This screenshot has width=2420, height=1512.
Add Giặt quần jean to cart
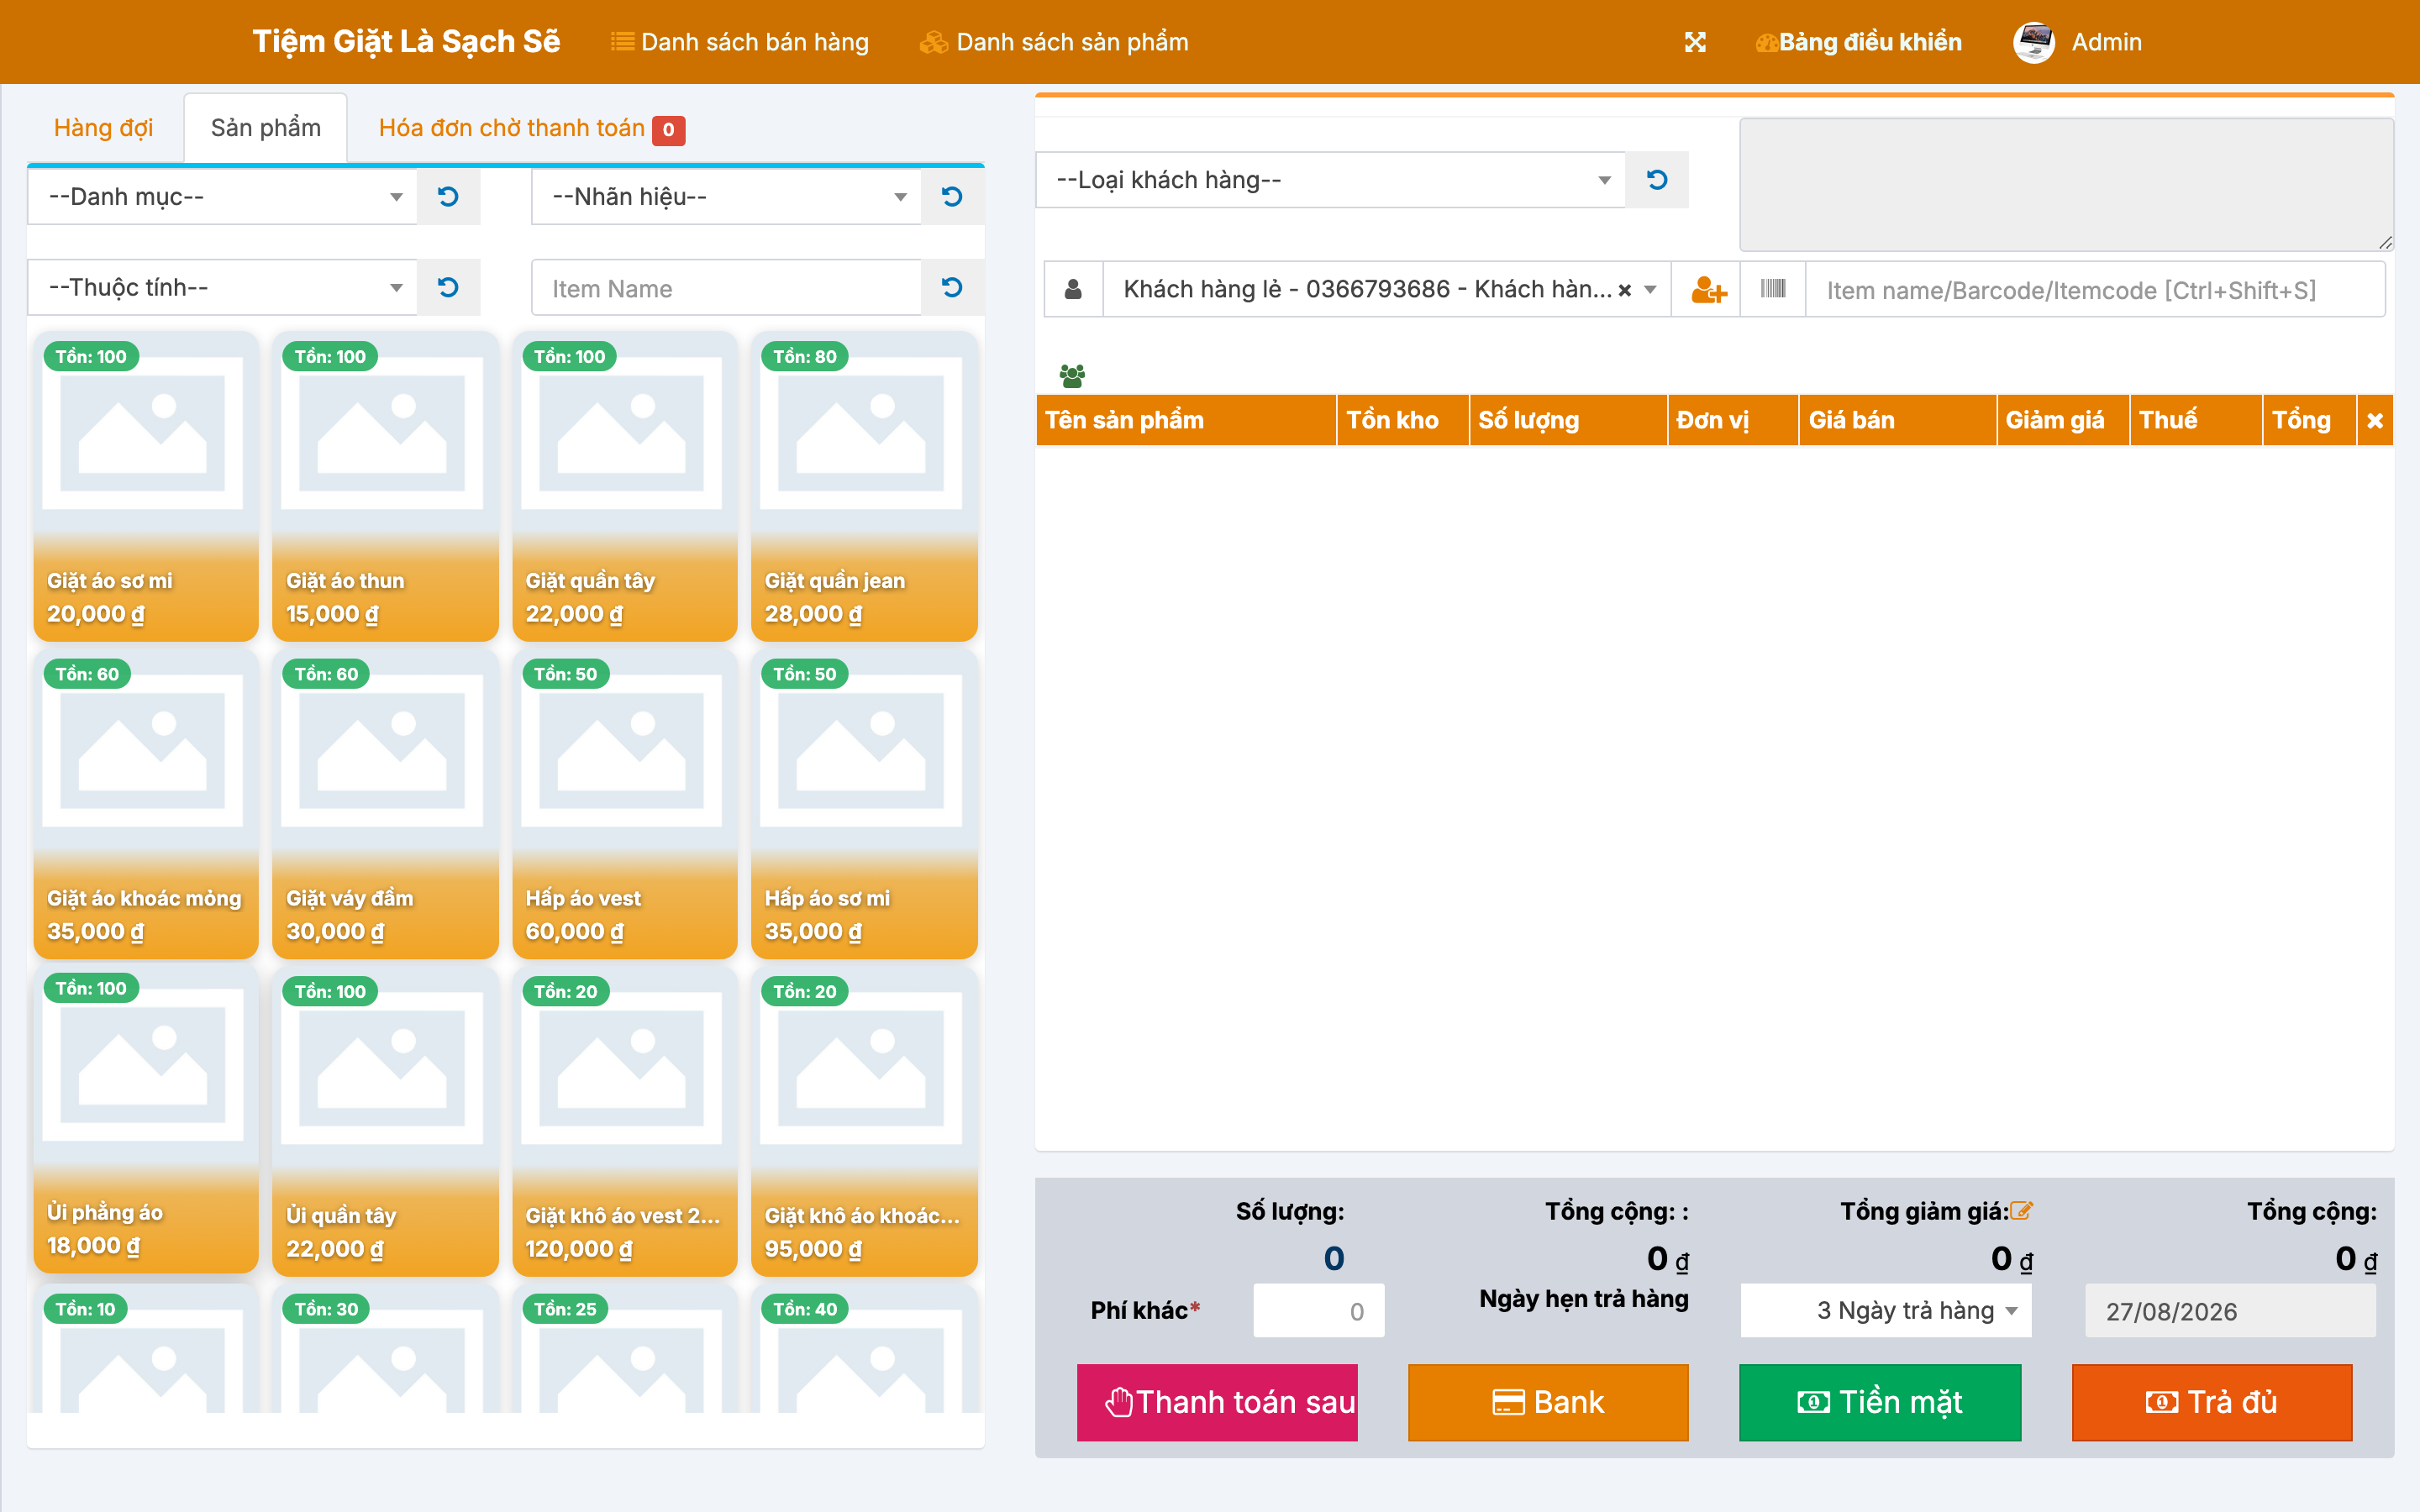864,487
